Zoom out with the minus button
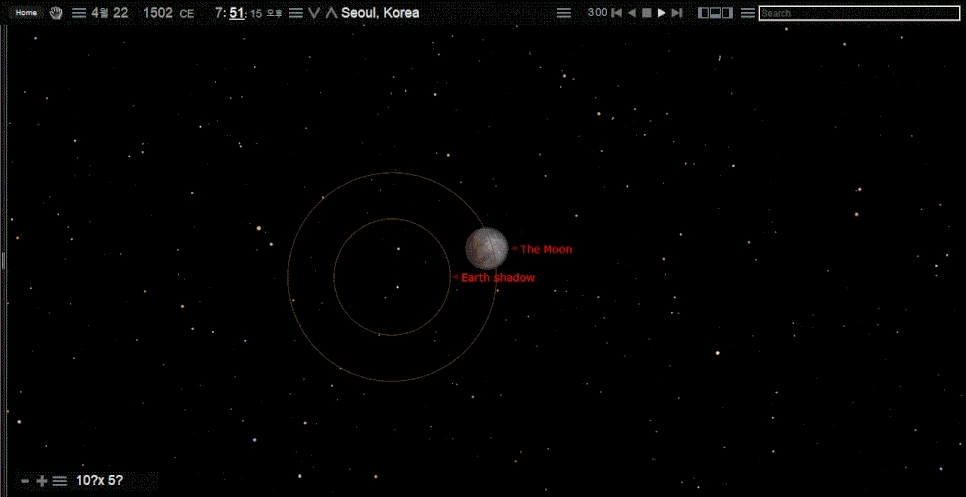The height and width of the screenshot is (497, 966). tap(25, 481)
